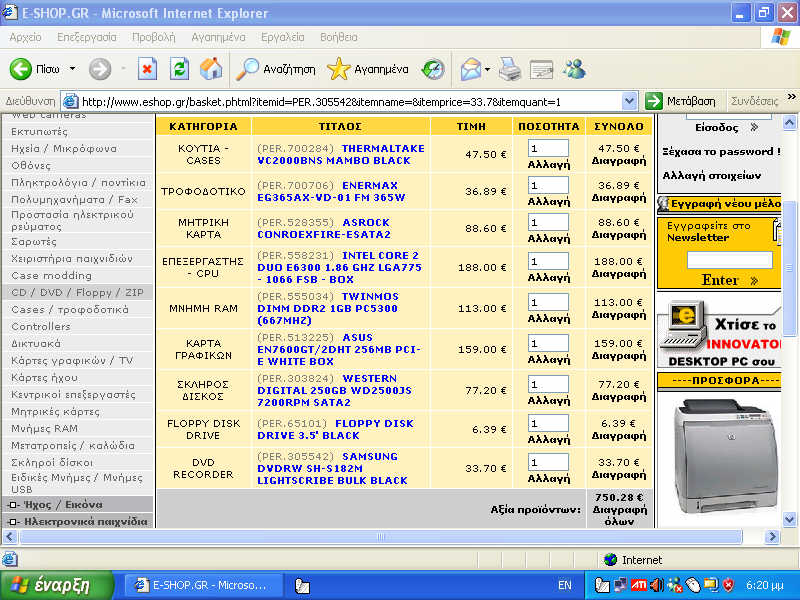The image size is (800, 600).
Task: Open the Αγαπημένα menu
Action: coord(218,37)
